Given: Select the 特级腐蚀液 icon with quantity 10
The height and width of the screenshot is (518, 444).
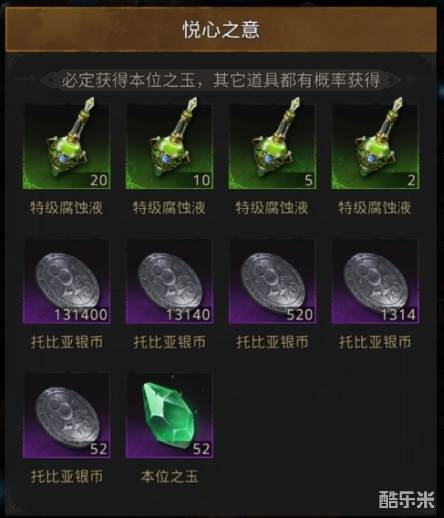Looking at the screenshot, I should pos(169,146).
